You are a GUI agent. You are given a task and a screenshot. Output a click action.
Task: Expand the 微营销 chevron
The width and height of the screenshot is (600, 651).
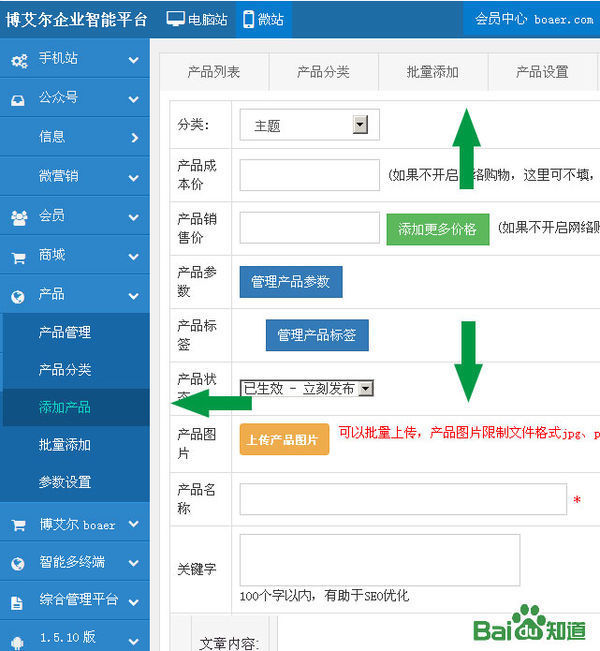click(134, 178)
